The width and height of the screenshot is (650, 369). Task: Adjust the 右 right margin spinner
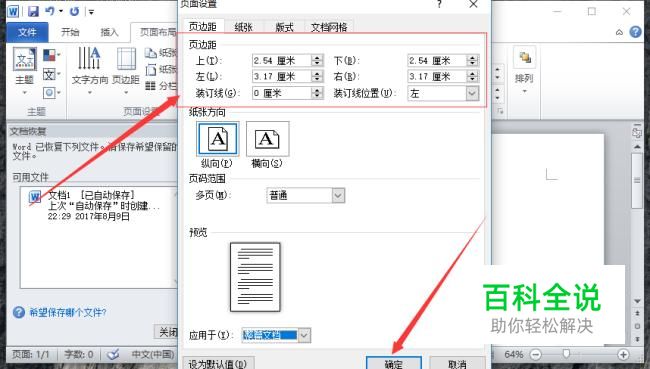click(x=473, y=76)
